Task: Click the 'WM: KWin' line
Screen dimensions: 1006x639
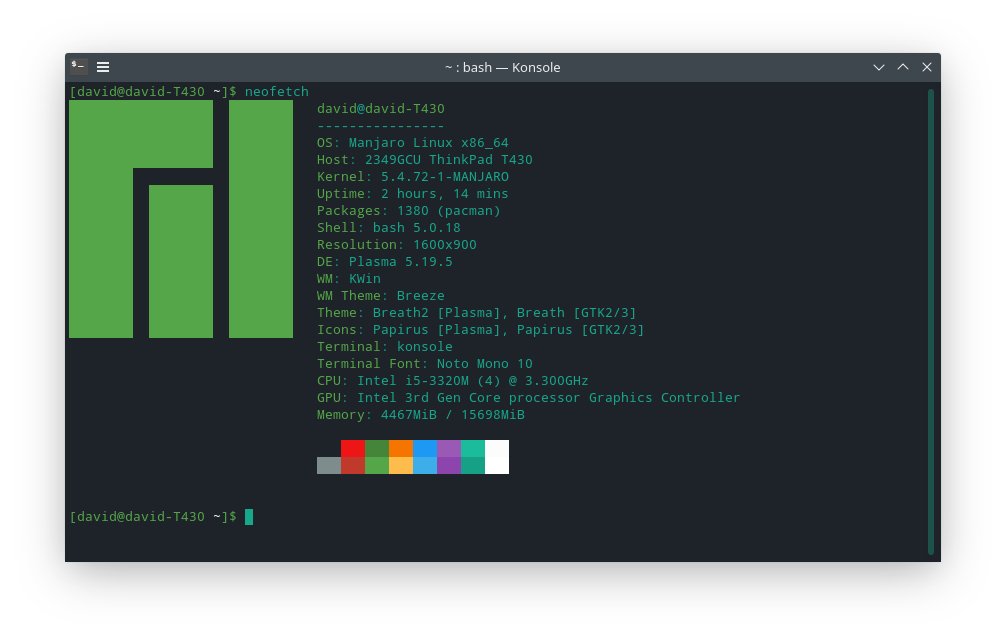Action: click(349, 278)
